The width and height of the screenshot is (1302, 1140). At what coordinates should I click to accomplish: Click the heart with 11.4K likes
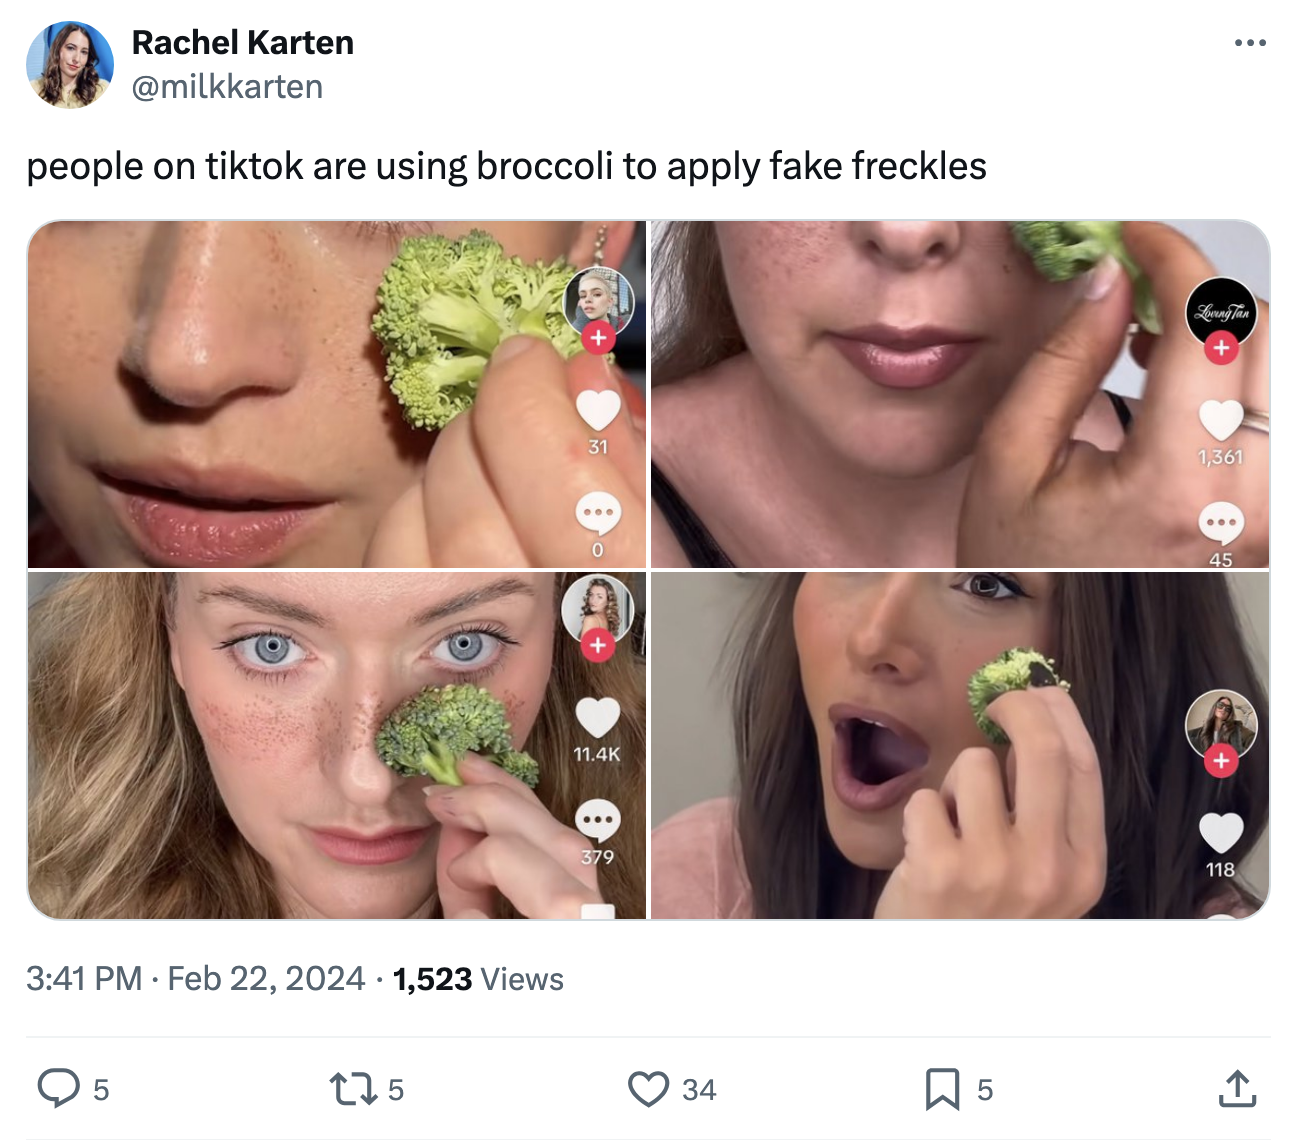(x=598, y=717)
